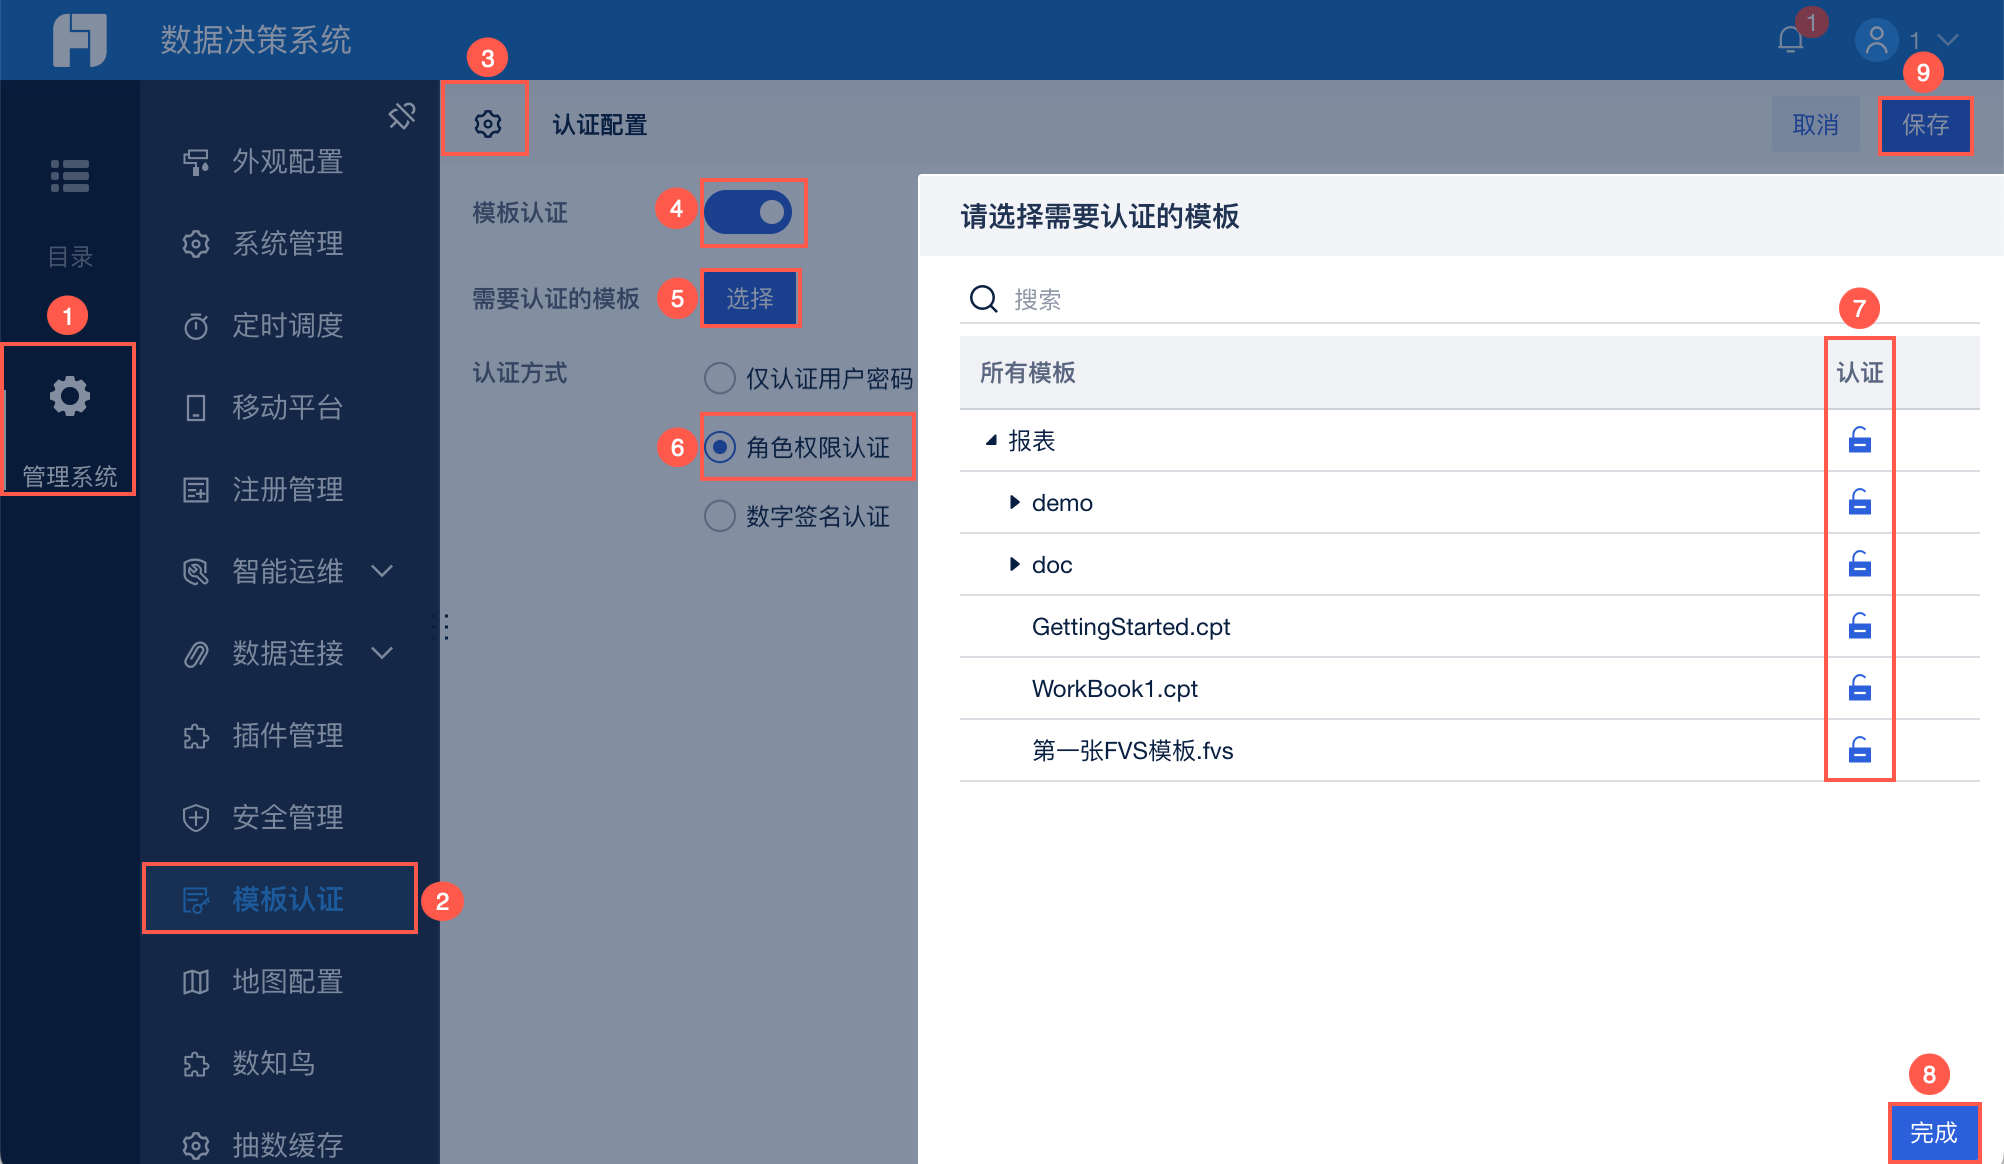
Task: Collapse the 报表 tree node
Action: tap(991, 440)
